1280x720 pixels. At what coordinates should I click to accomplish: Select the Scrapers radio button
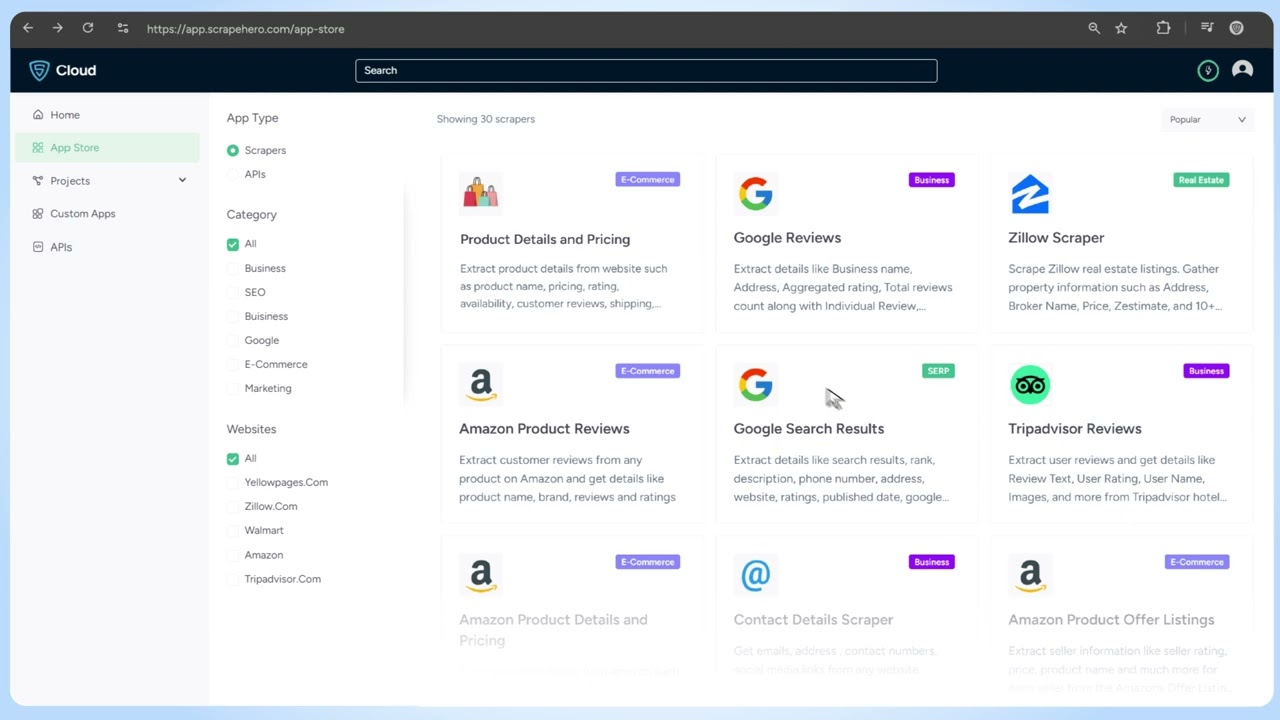[233, 150]
